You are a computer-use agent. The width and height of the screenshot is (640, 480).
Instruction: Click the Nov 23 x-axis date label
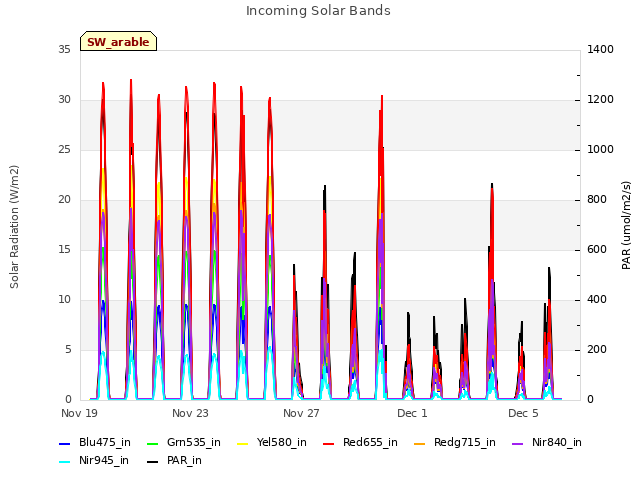coord(190,413)
